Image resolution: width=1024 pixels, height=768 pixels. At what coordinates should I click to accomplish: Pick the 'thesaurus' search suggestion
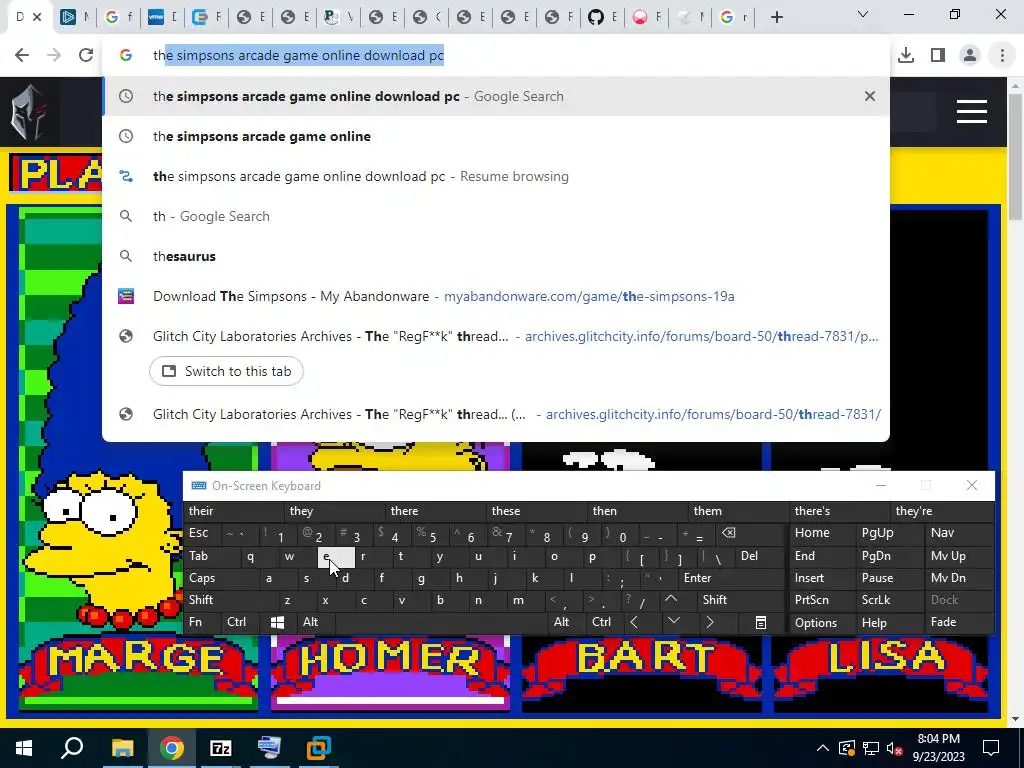click(x=496, y=256)
